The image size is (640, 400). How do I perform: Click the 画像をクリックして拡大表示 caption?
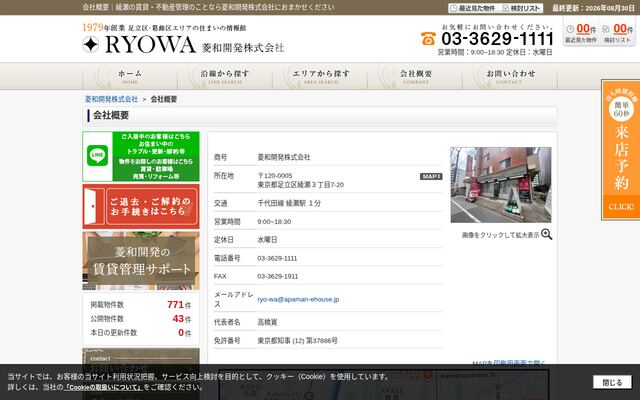[500, 235]
